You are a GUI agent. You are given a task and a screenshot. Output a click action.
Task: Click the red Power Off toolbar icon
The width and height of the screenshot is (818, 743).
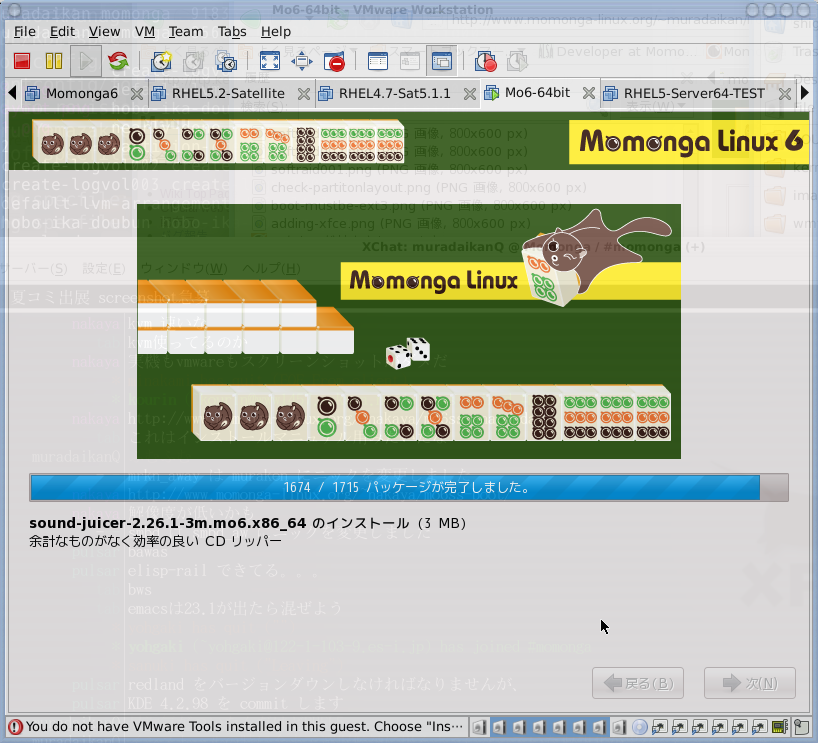click(22, 62)
